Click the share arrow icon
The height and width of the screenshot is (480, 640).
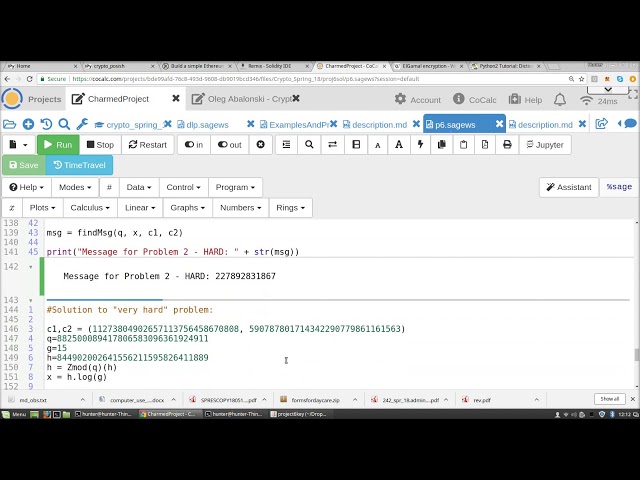pyautogui.click(x=601, y=124)
